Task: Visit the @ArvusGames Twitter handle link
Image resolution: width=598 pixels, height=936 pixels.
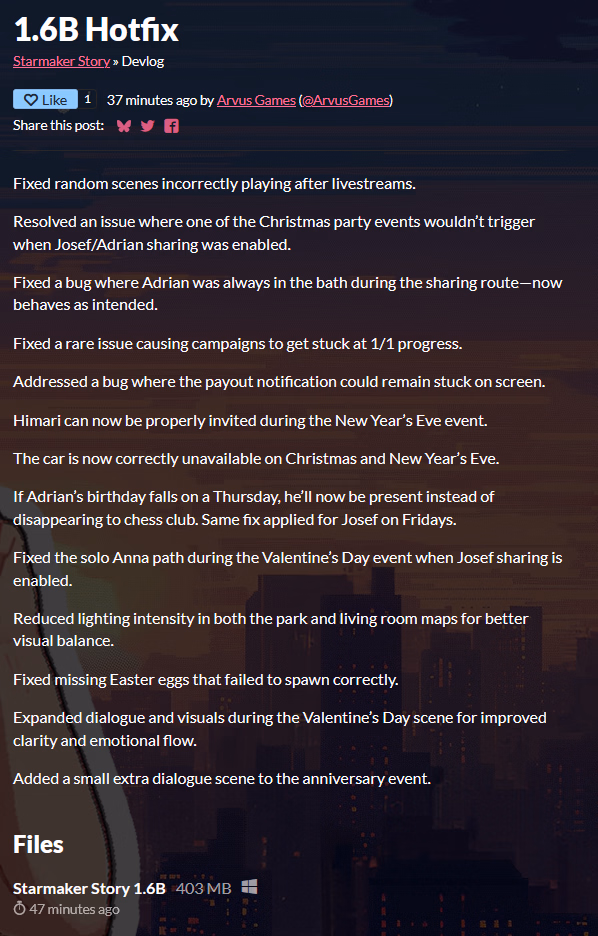Action: (346, 100)
